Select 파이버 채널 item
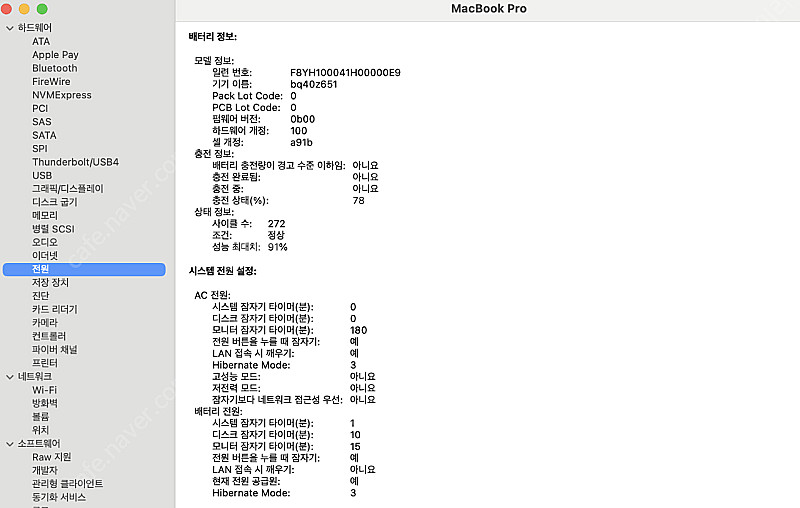The image size is (800, 508). tap(55, 349)
